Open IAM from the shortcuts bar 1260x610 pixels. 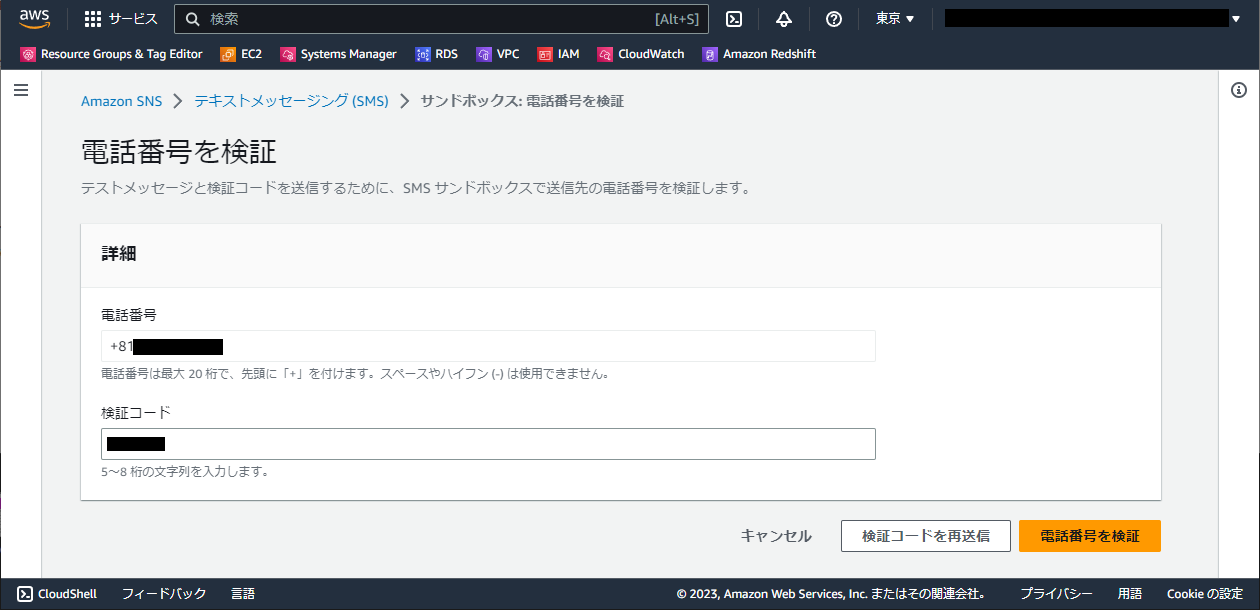pos(557,54)
